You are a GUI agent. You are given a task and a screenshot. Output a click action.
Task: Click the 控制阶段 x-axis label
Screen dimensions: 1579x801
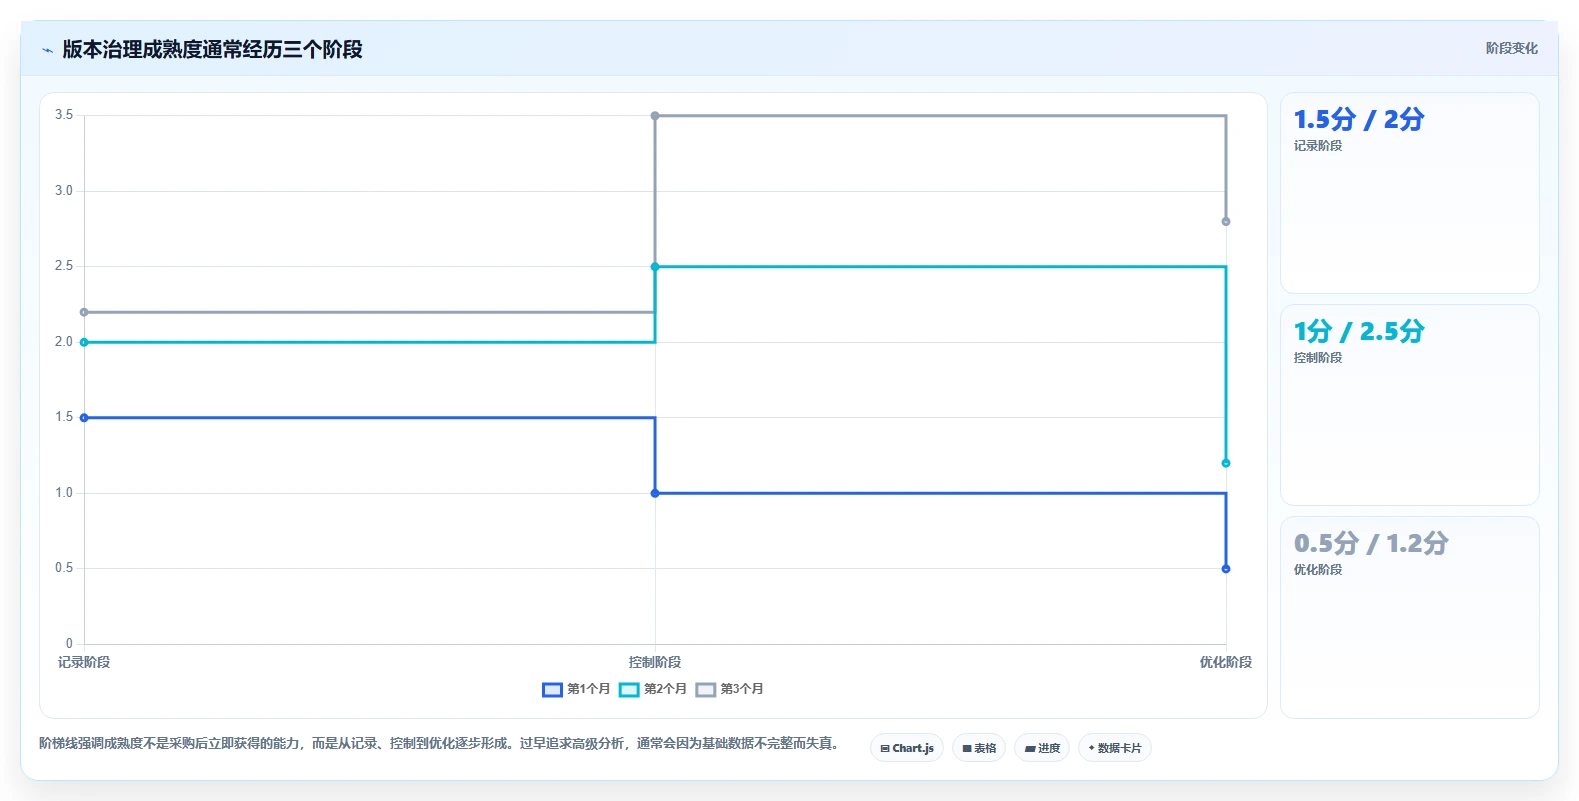[x=655, y=662]
